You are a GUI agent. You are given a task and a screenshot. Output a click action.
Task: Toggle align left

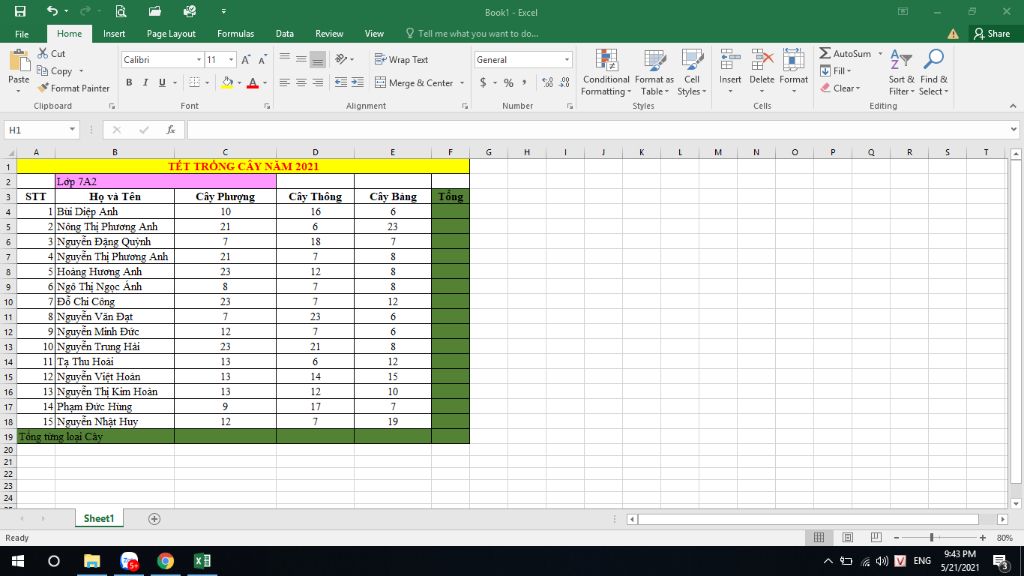coord(284,82)
